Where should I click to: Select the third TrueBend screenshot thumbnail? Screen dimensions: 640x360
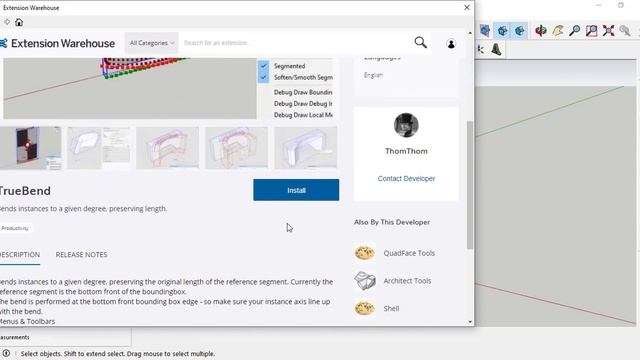click(168, 148)
